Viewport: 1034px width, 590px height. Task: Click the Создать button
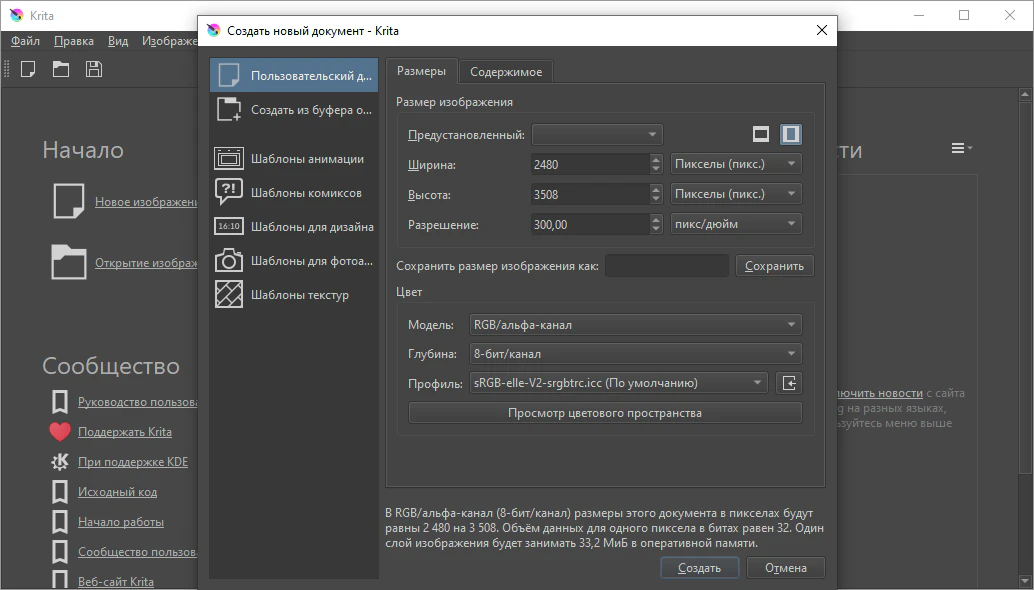pyautogui.click(x=699, y=568)
